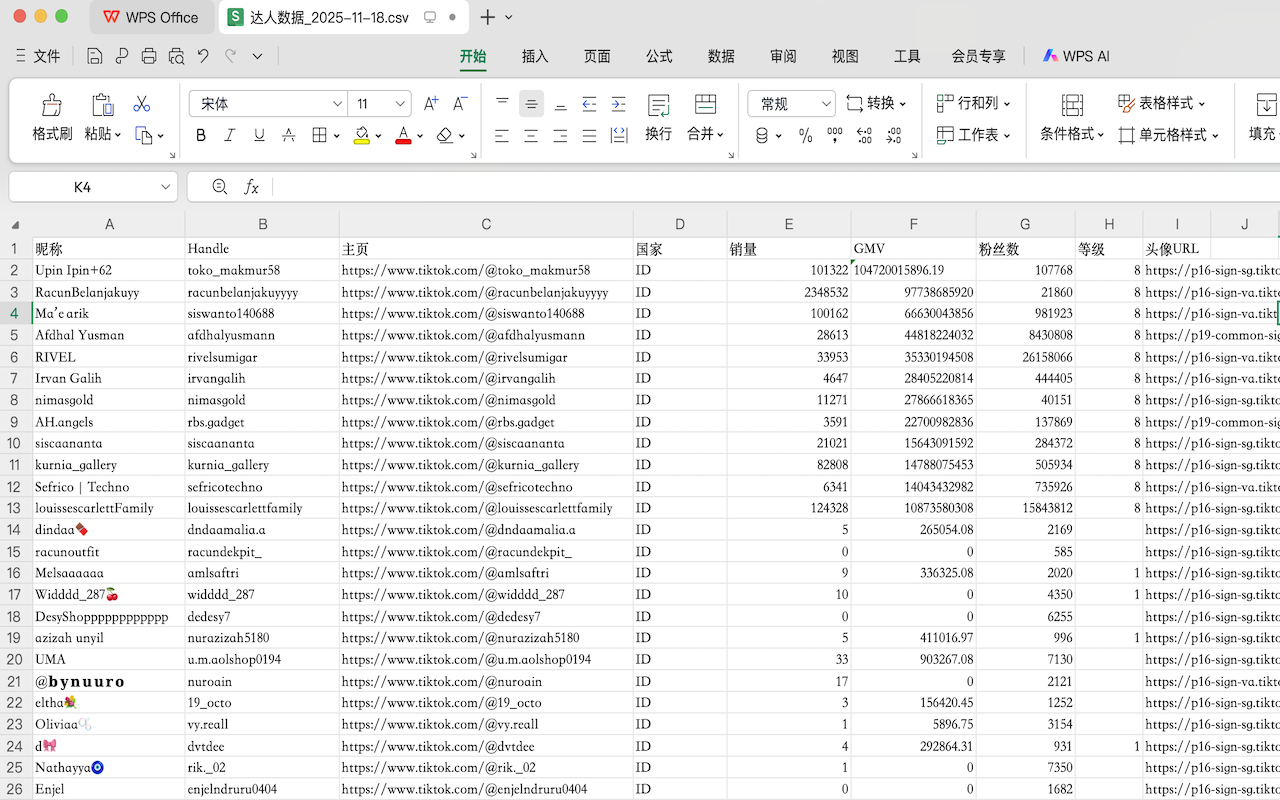Click increase decimal places icon

click(865, 135)
